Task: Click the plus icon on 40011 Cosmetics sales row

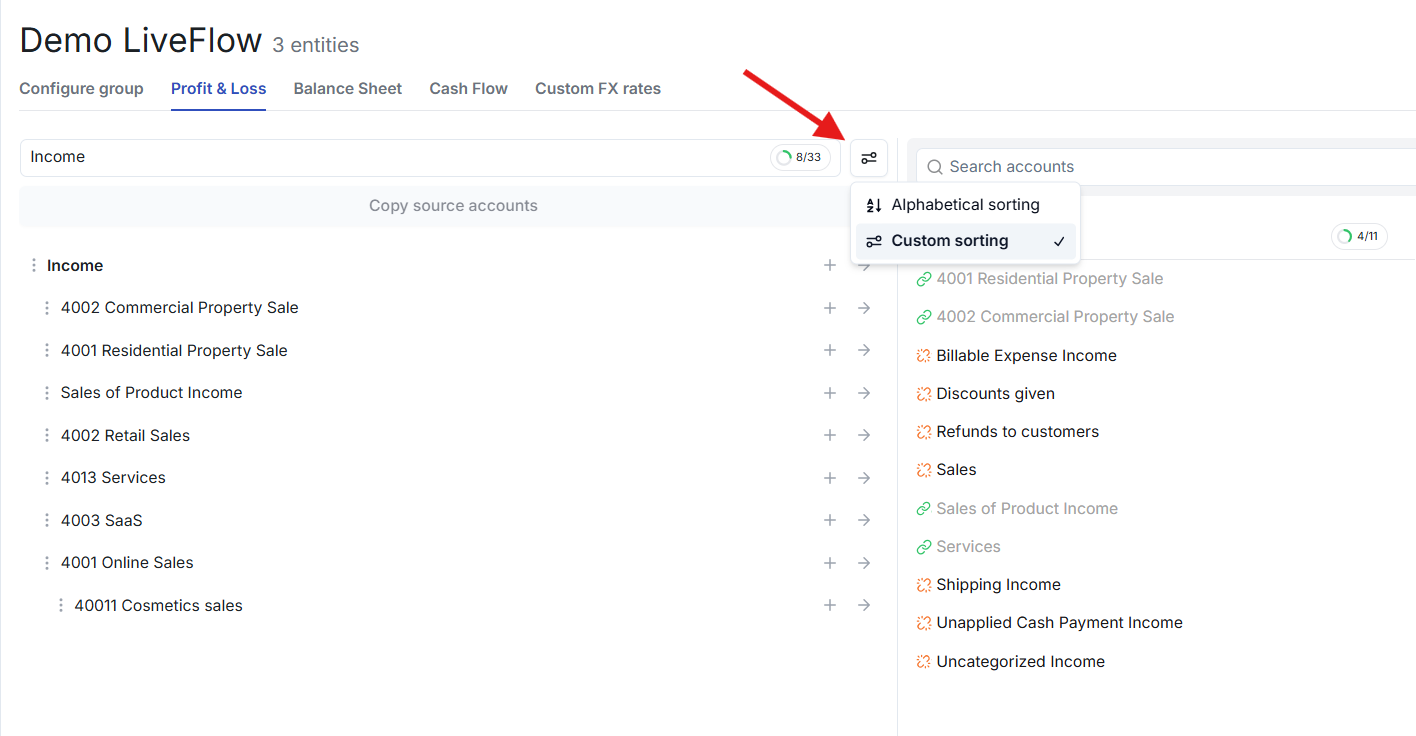Action: click(830, 606)
